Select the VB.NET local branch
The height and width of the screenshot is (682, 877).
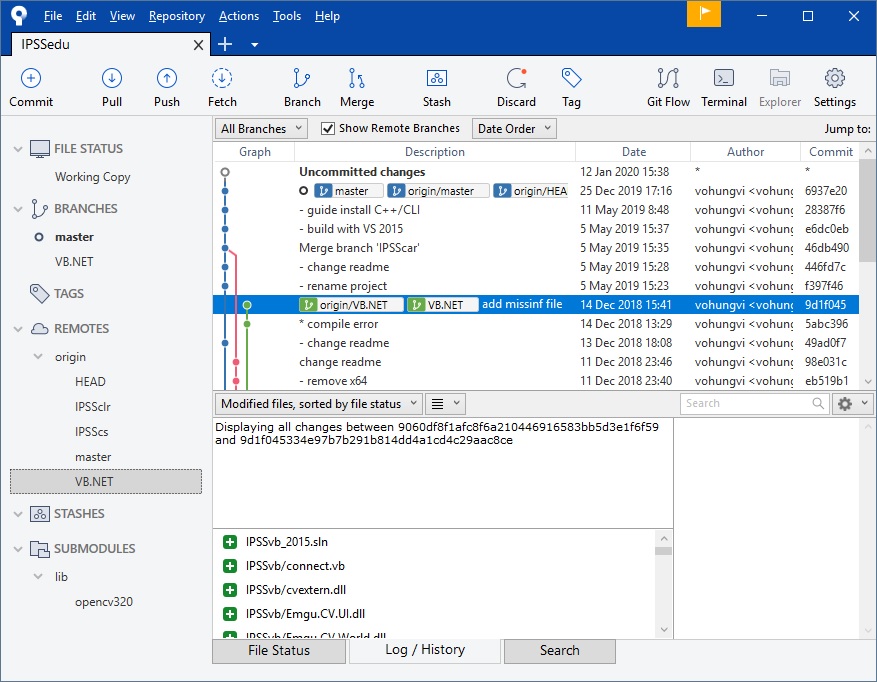click(x=74, y=261)
